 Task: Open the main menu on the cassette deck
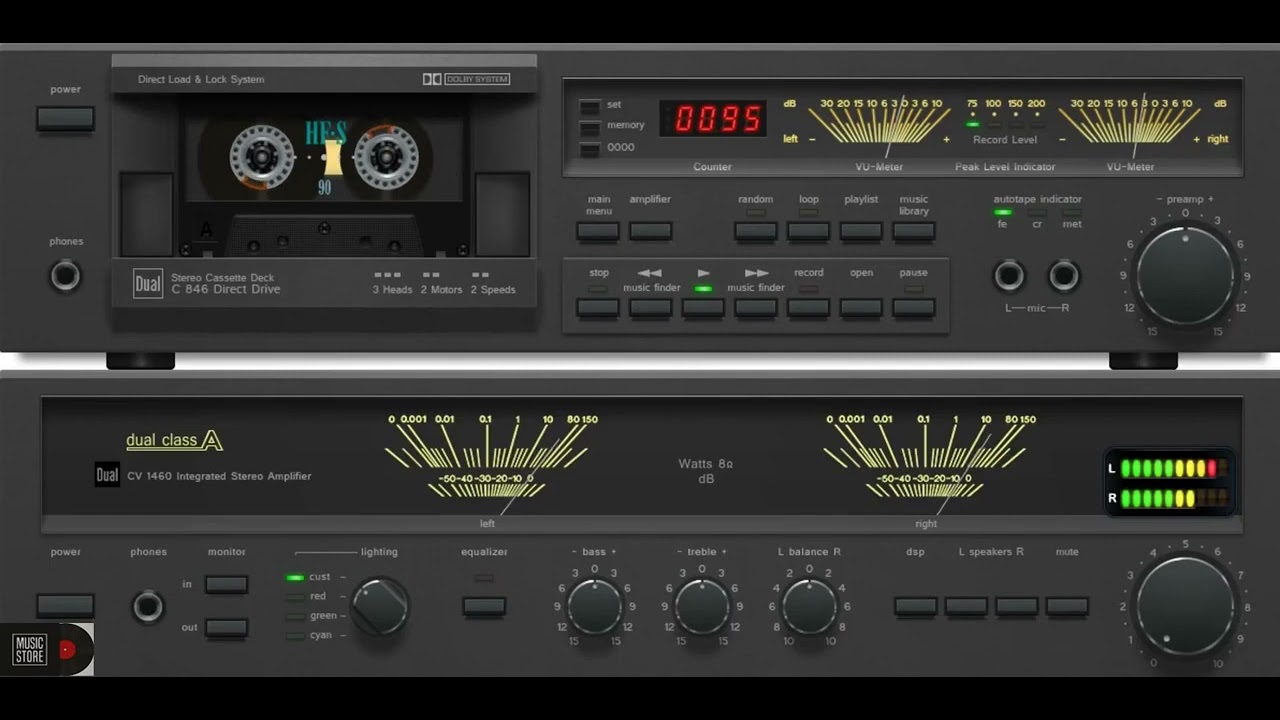[x=598, y=232]
